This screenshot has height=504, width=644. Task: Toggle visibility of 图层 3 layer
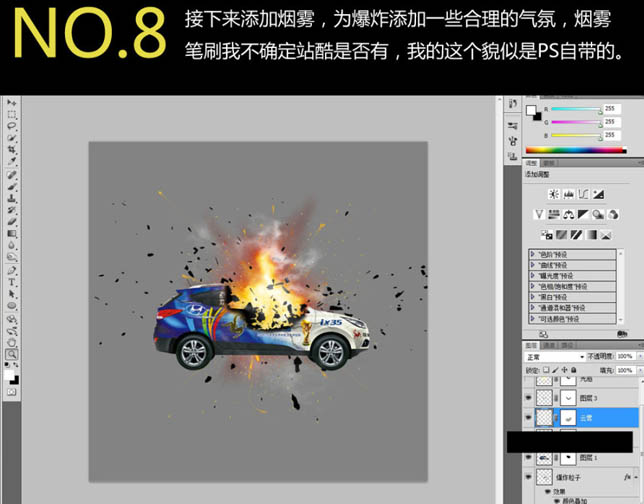point(529,398)
